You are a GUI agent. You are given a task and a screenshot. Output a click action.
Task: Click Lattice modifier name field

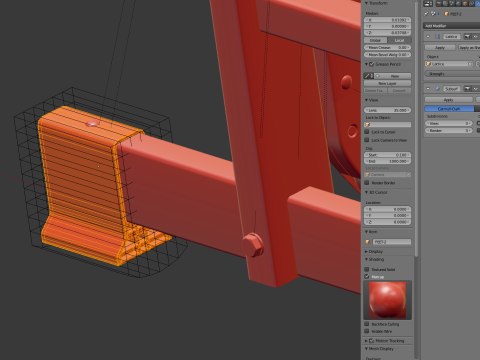click(451, 37)
